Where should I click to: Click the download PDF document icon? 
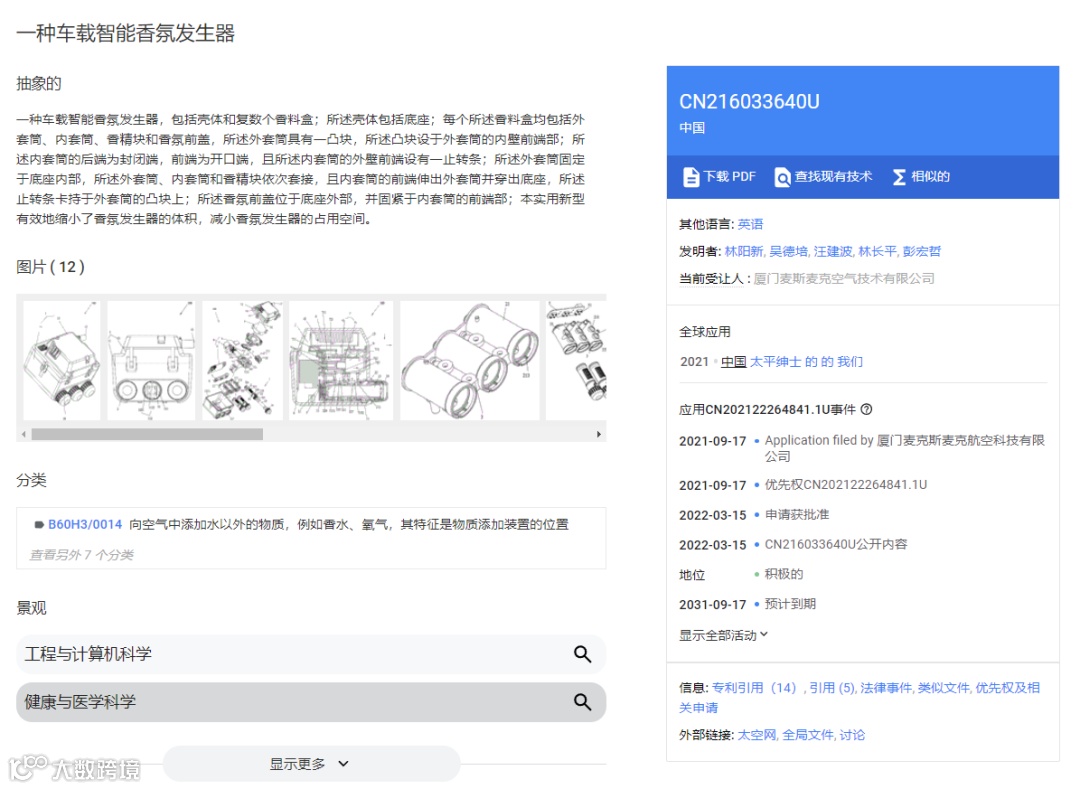(690, 177)
